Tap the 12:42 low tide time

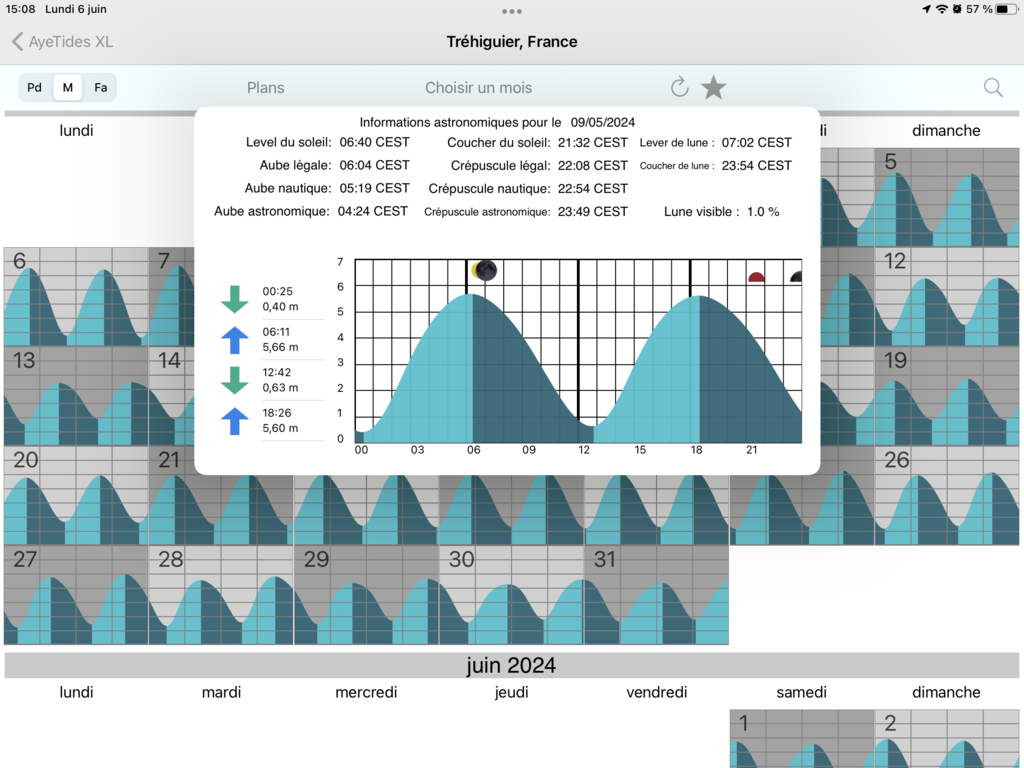click(277, 372)
